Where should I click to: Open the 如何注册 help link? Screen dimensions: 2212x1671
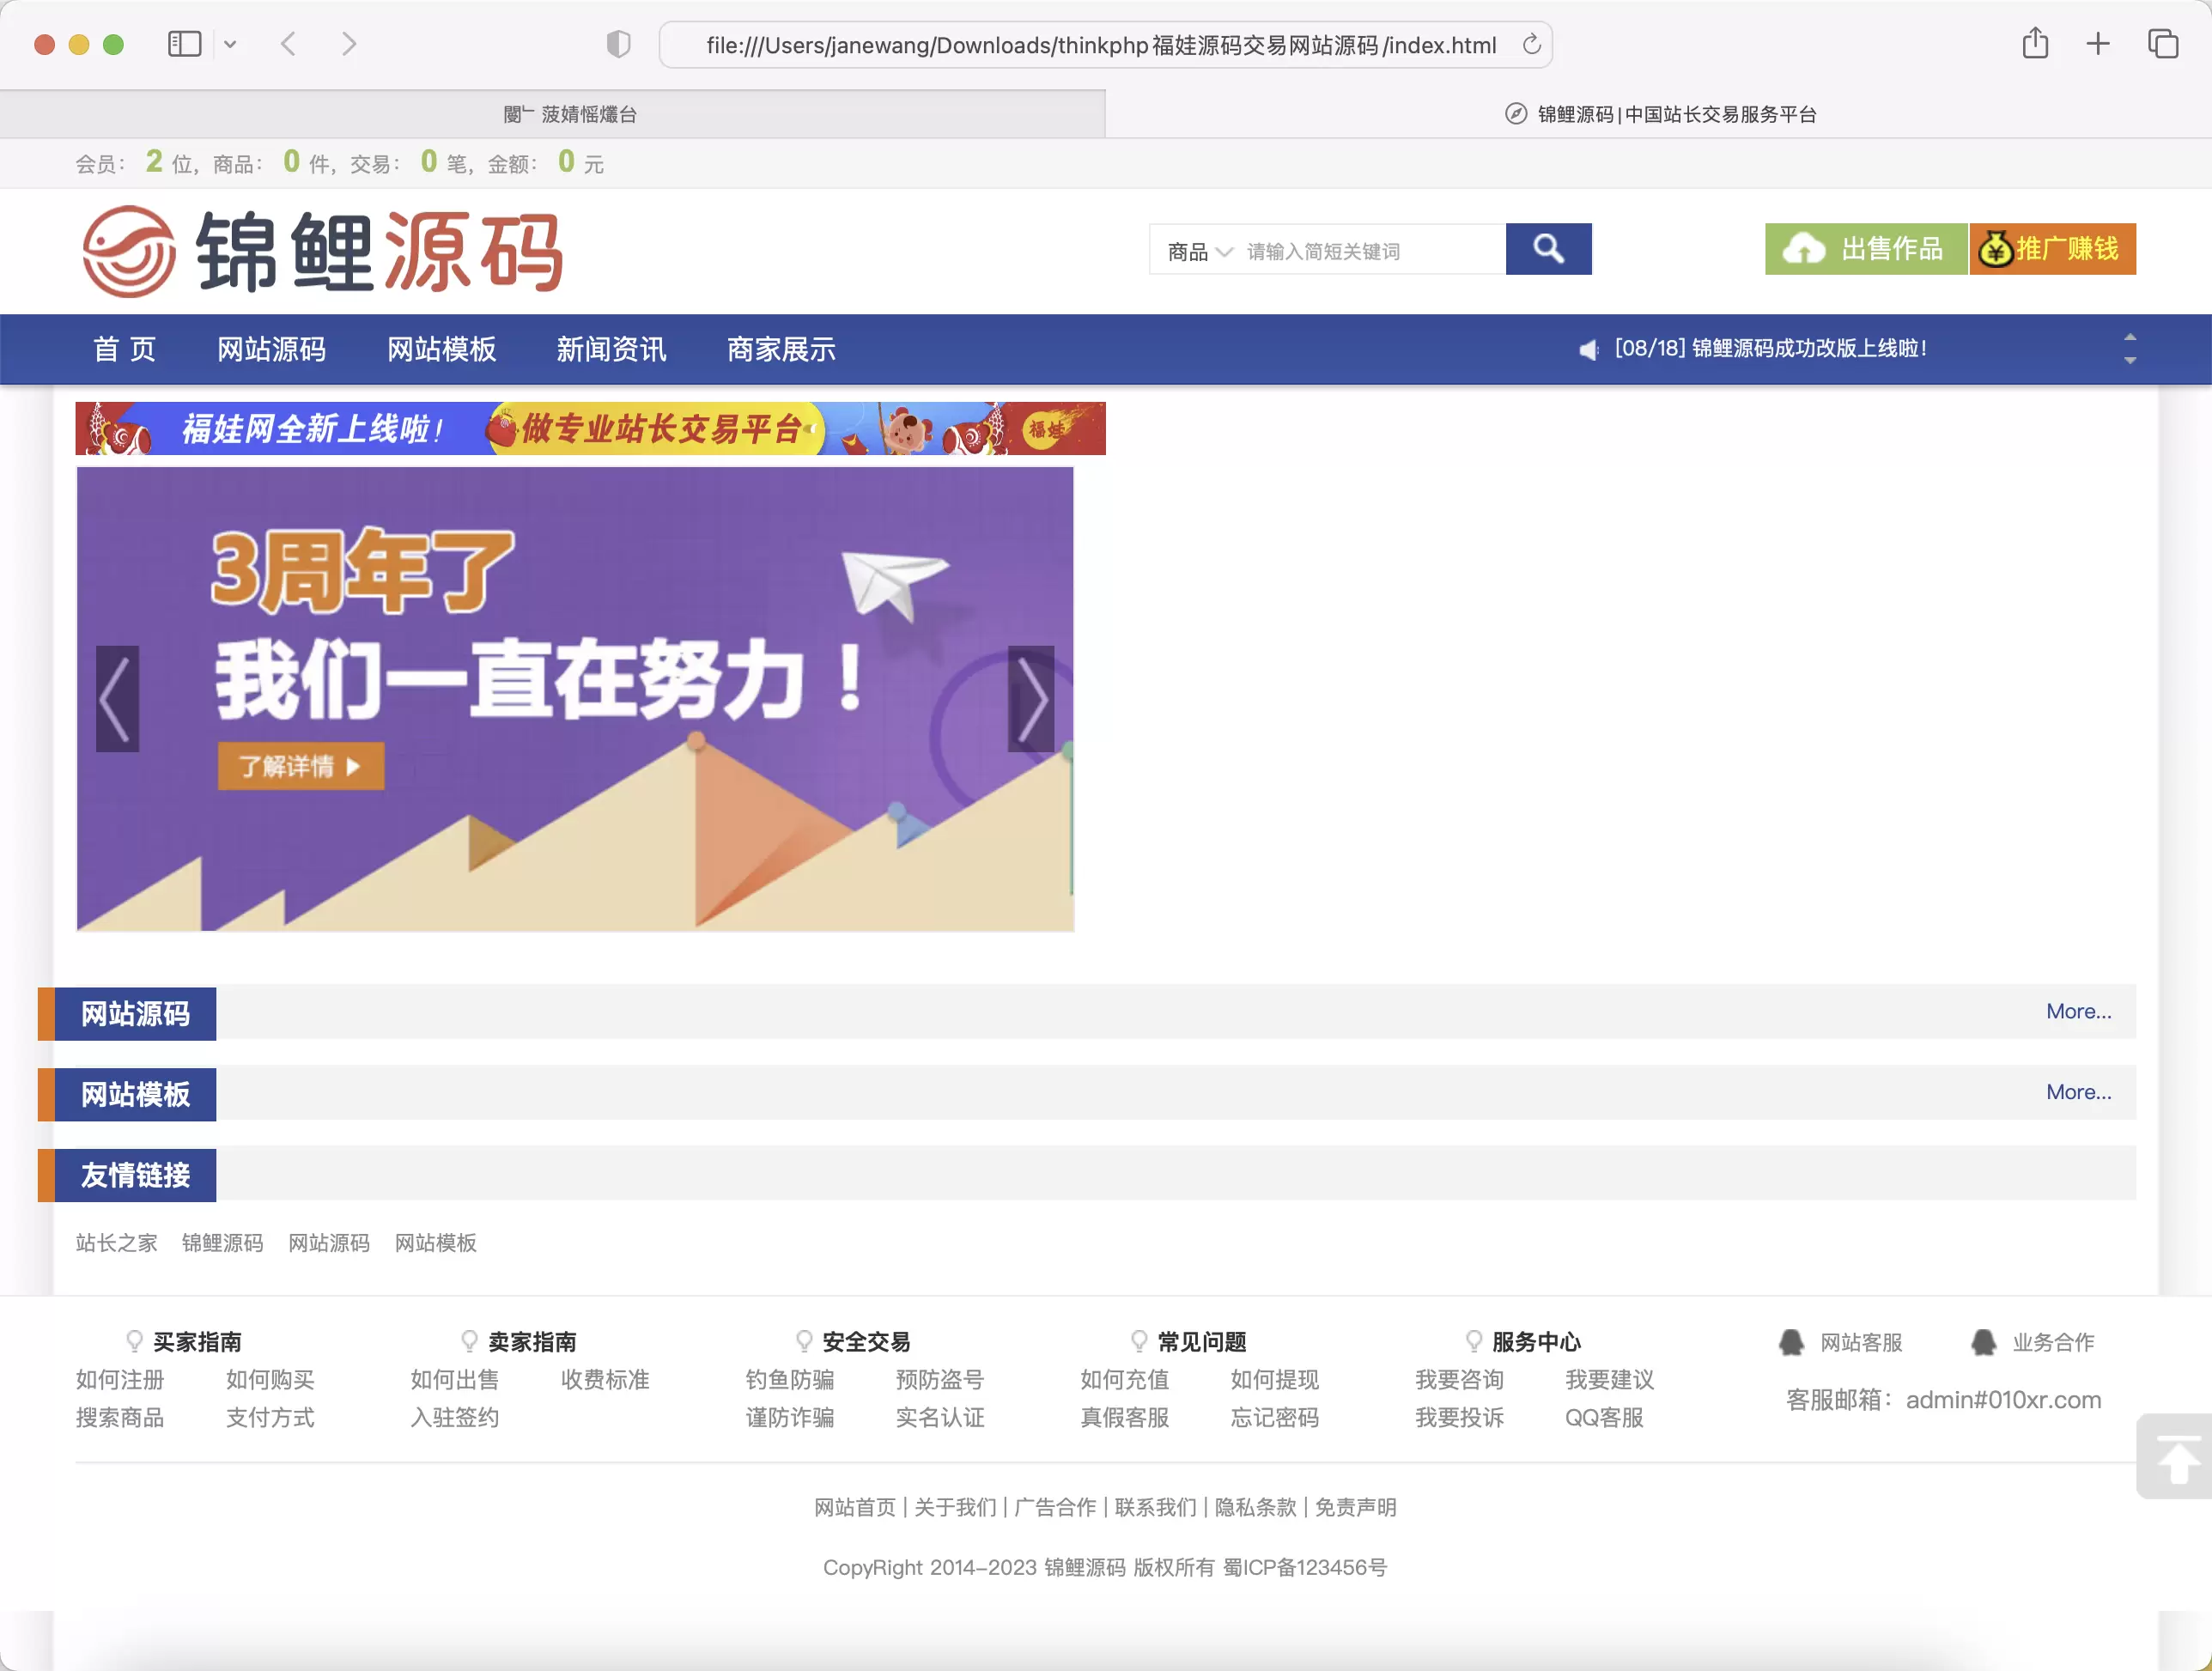tap(120, 1380)
